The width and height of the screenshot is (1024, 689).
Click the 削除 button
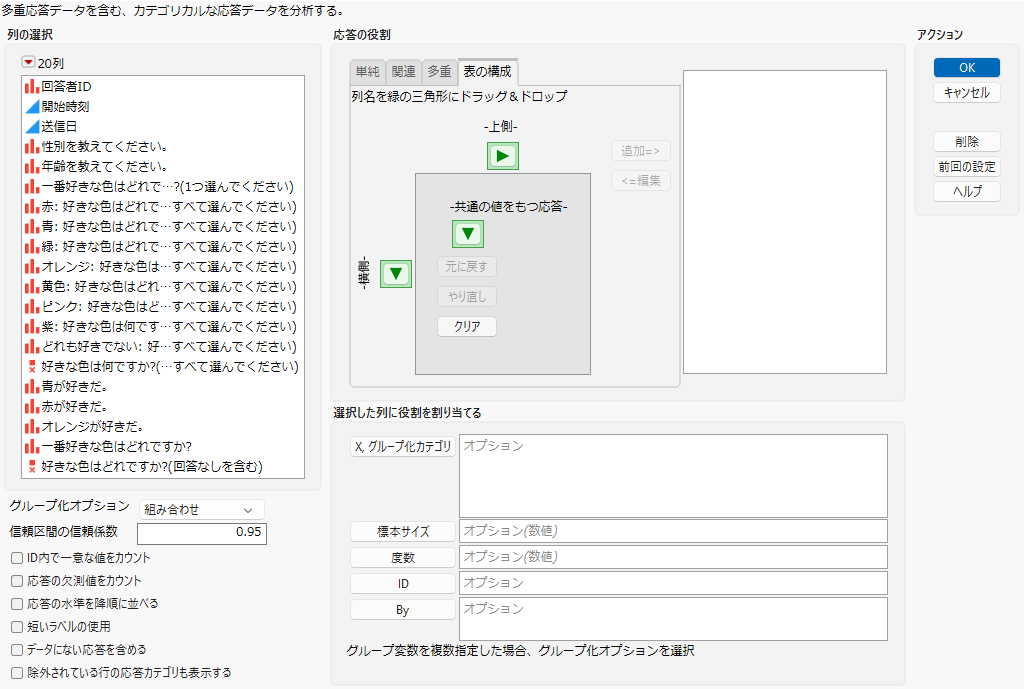tap(967, 142)
